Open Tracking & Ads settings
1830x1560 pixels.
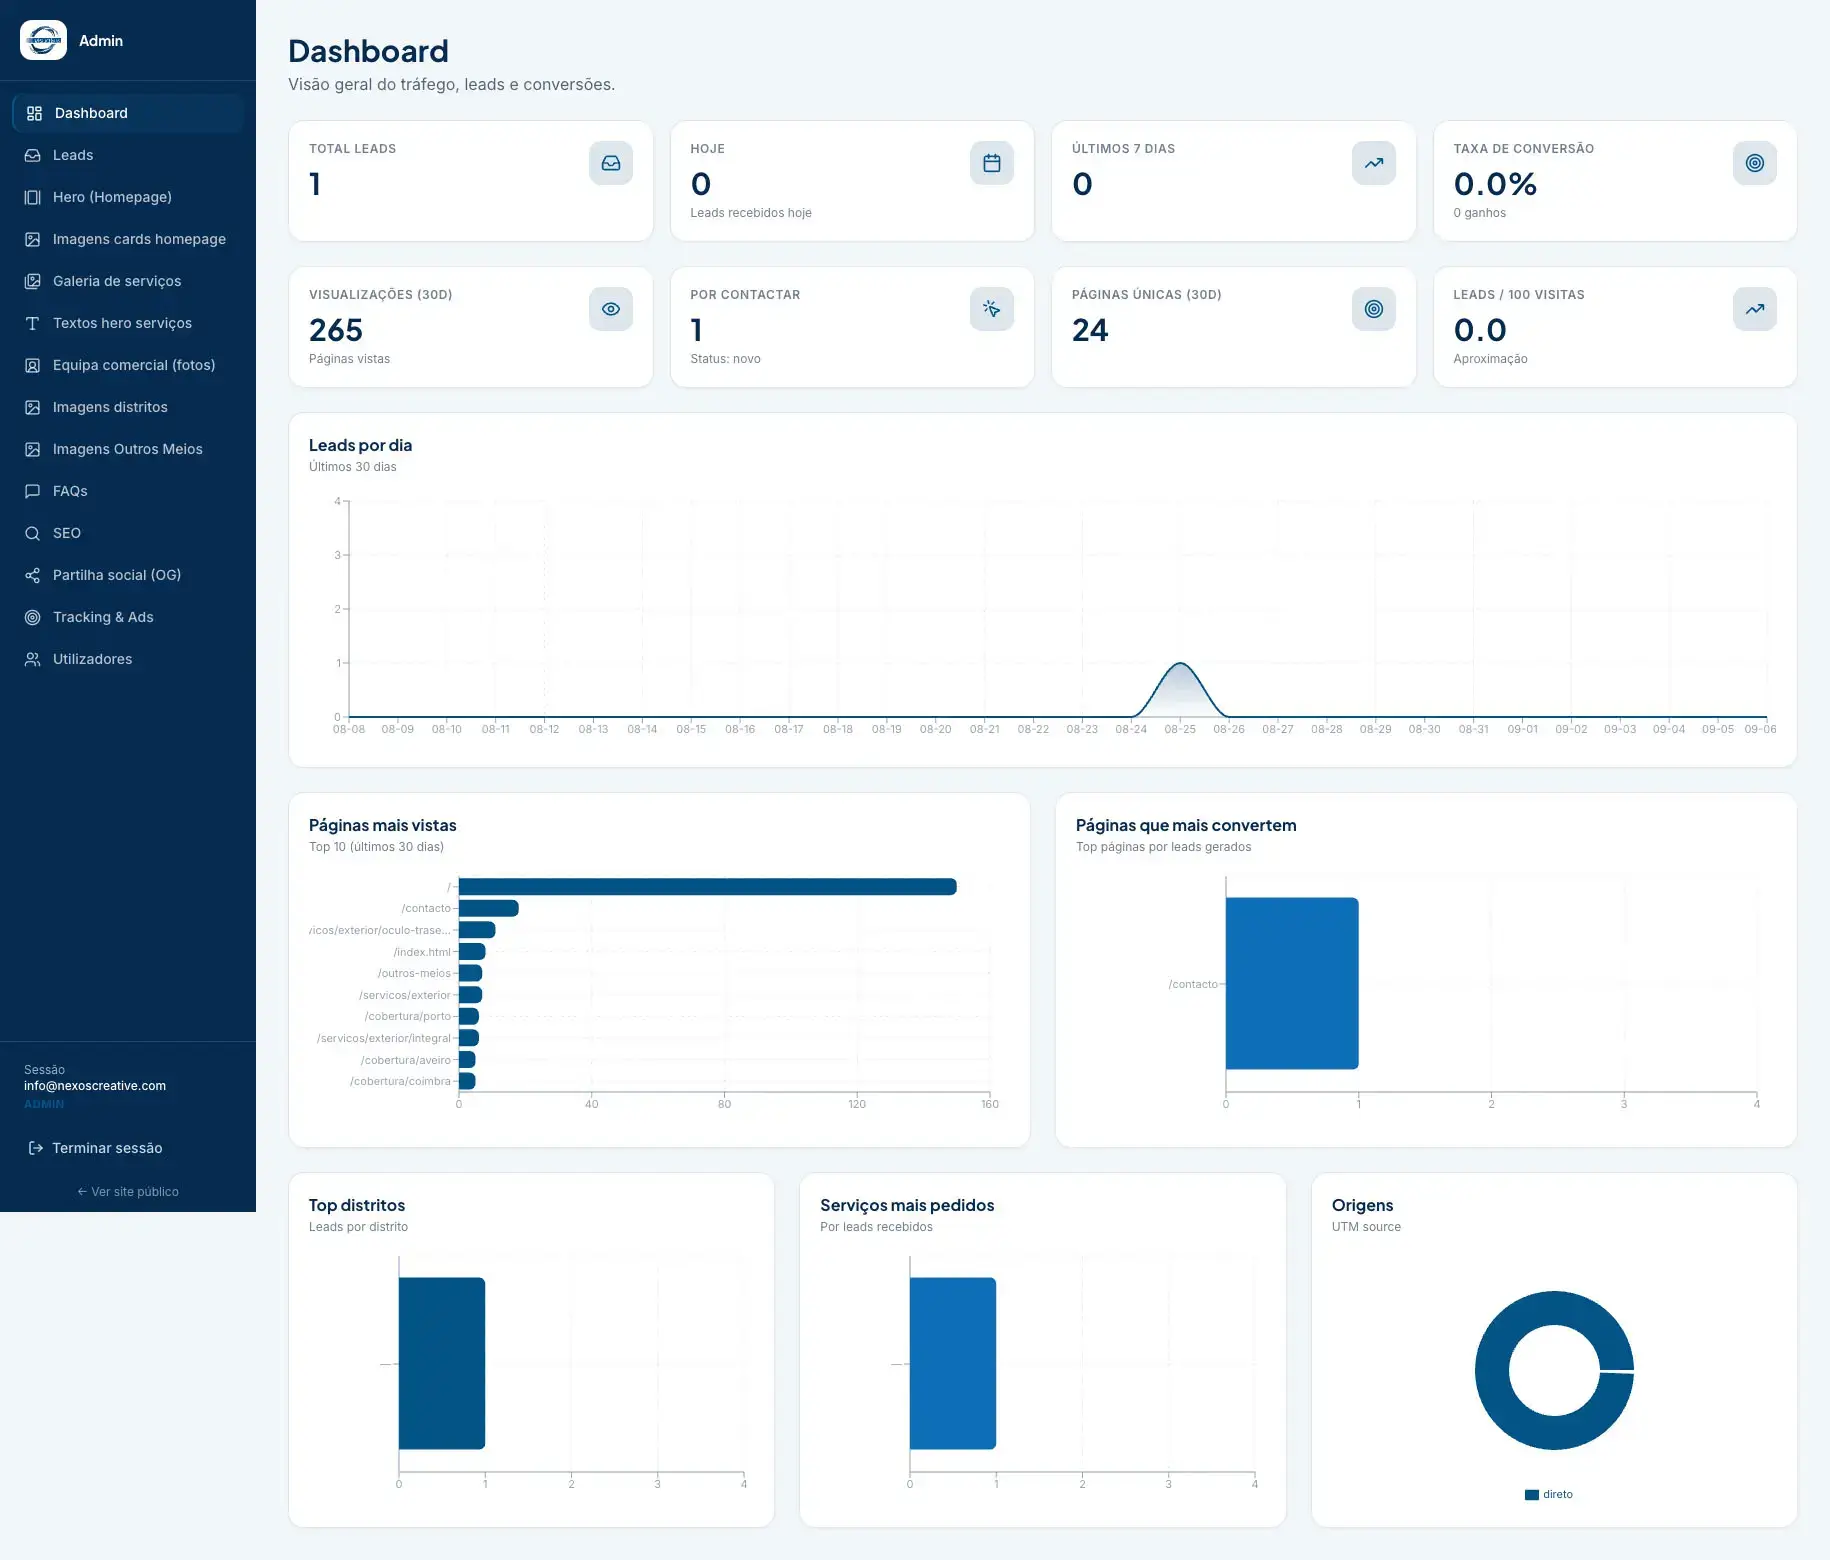click(128, 617)
